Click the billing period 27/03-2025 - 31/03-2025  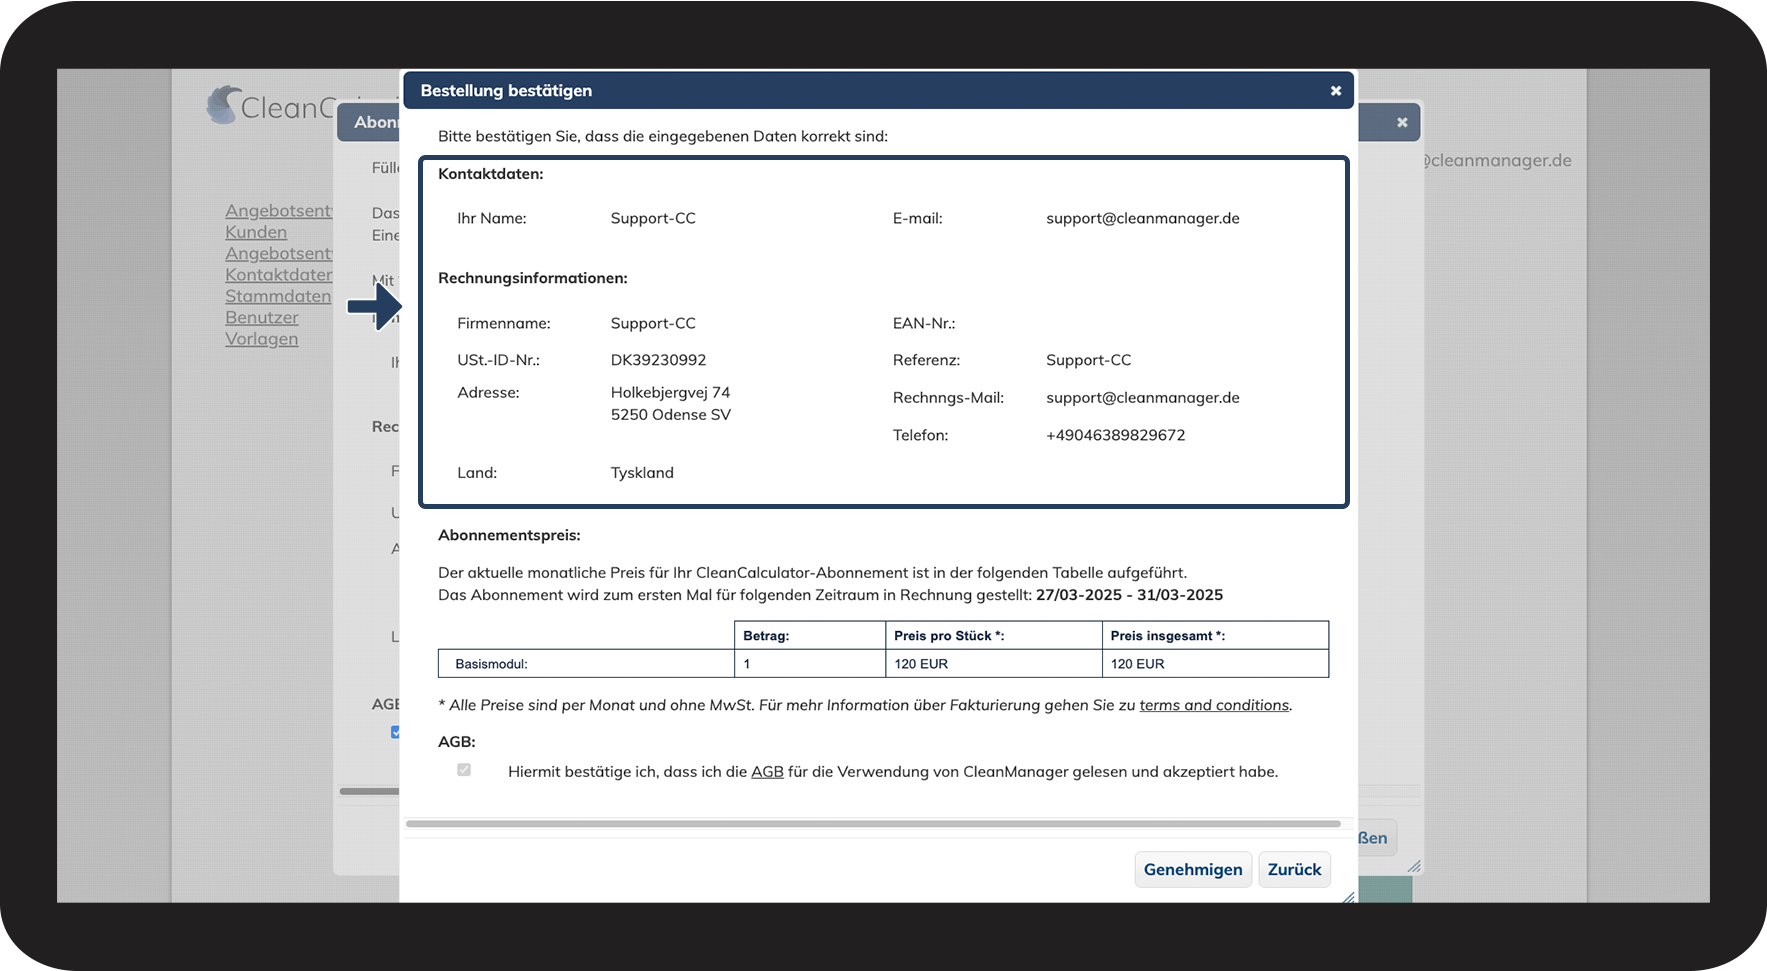[x=1129, y=595]
